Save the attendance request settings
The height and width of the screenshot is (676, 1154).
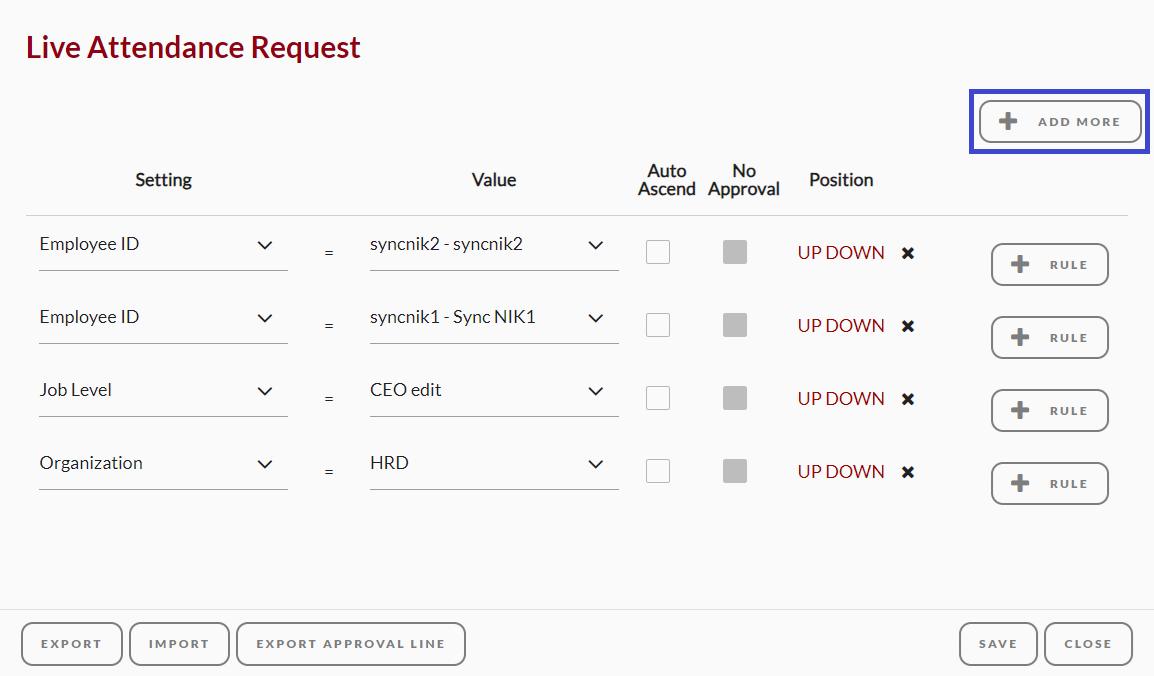pos(998,644)
